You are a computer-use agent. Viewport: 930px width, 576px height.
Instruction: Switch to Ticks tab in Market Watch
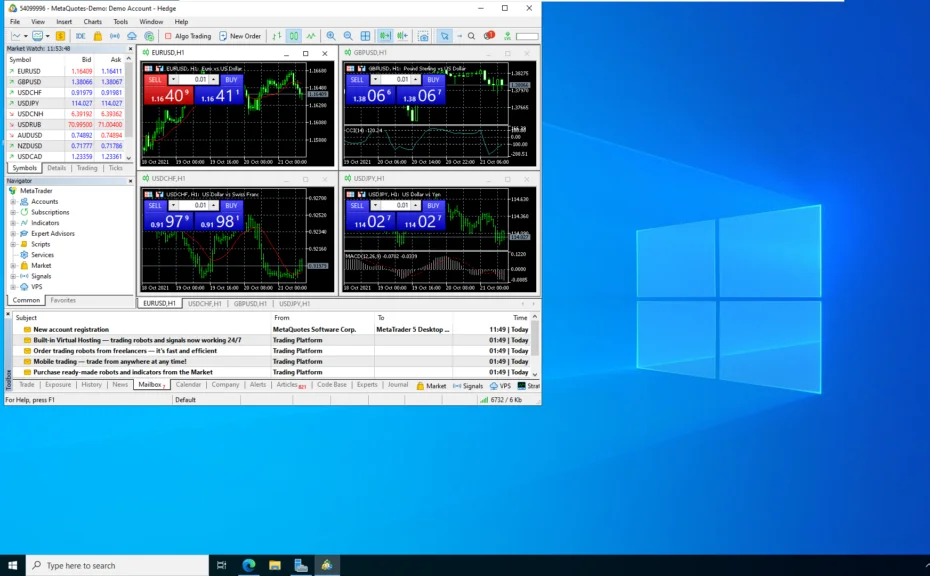[x=116, y=168]
